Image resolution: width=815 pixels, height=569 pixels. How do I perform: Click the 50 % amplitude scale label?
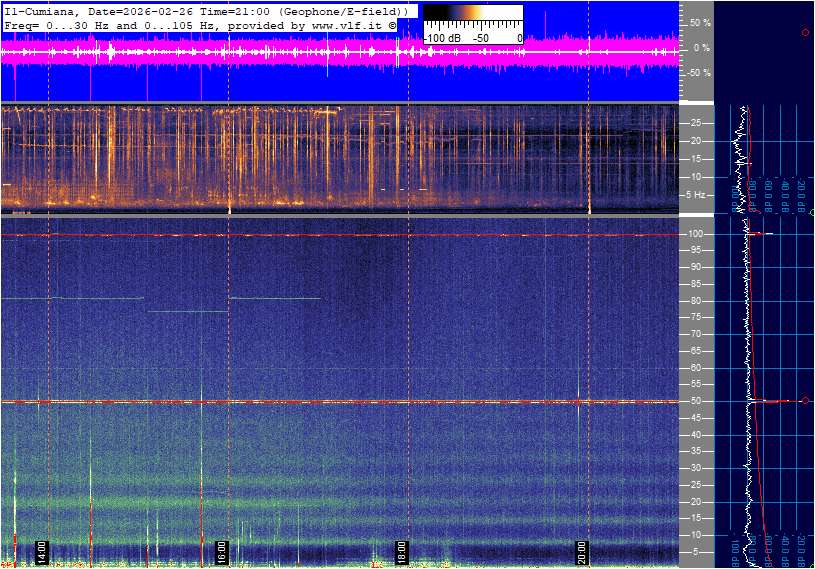point(700,22)
